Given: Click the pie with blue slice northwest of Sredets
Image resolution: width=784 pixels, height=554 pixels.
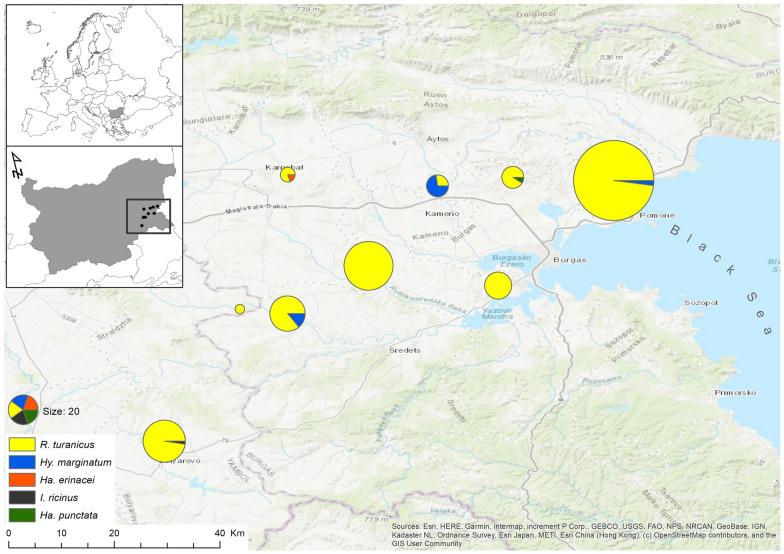Looking at the screenshot, I should tap(287, 313).
